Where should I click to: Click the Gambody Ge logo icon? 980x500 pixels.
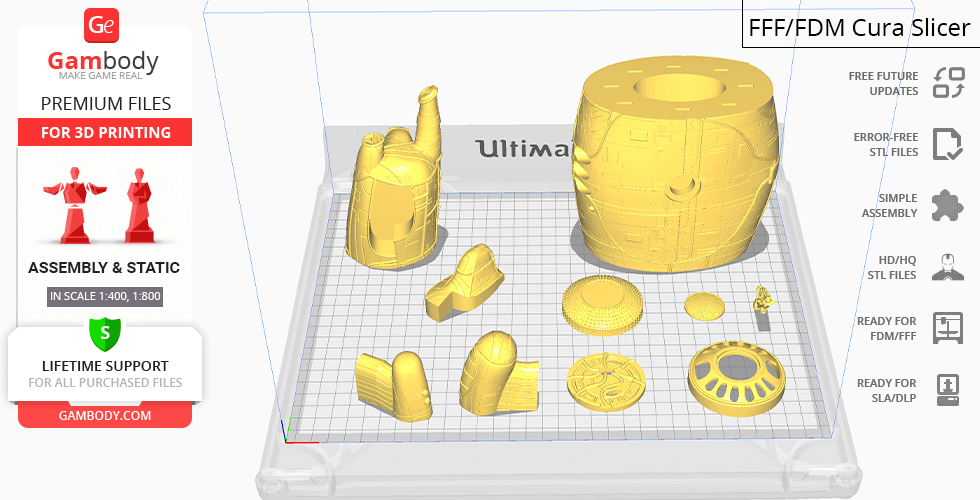[x=103, y=26]
